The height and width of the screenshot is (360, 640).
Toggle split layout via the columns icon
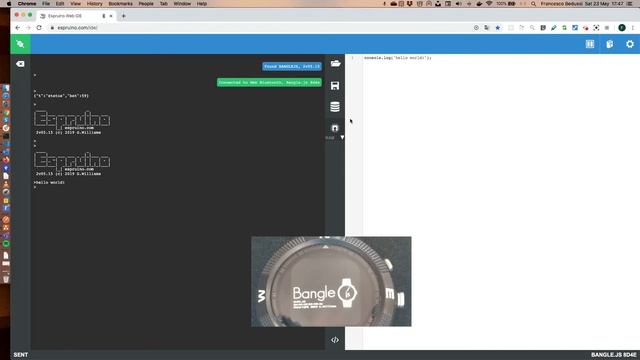point(590,44)
